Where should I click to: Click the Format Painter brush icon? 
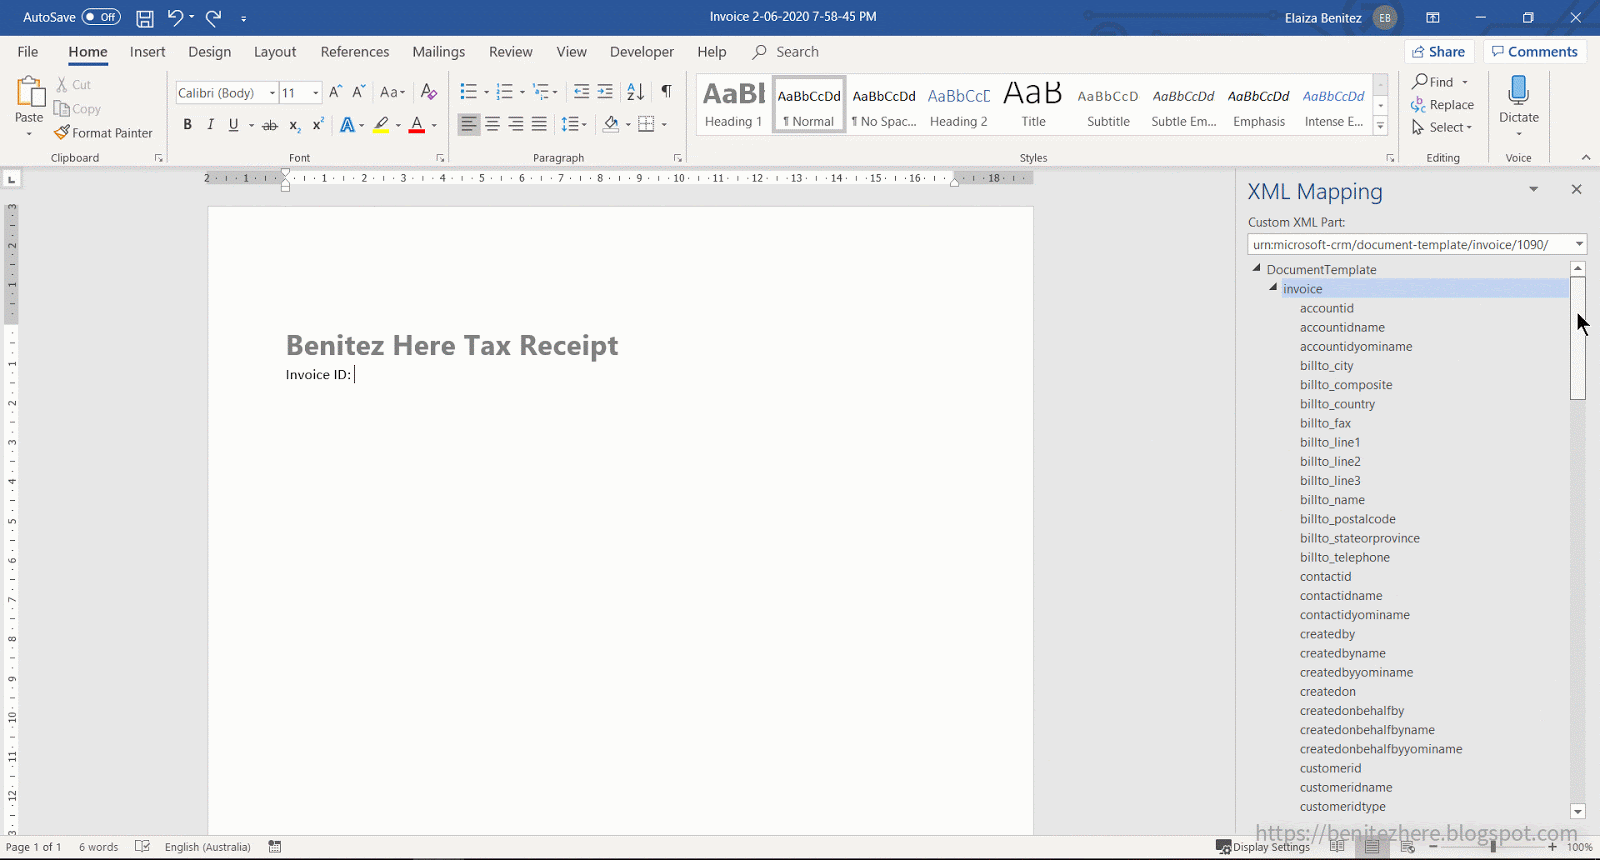[x=62, y=132]
